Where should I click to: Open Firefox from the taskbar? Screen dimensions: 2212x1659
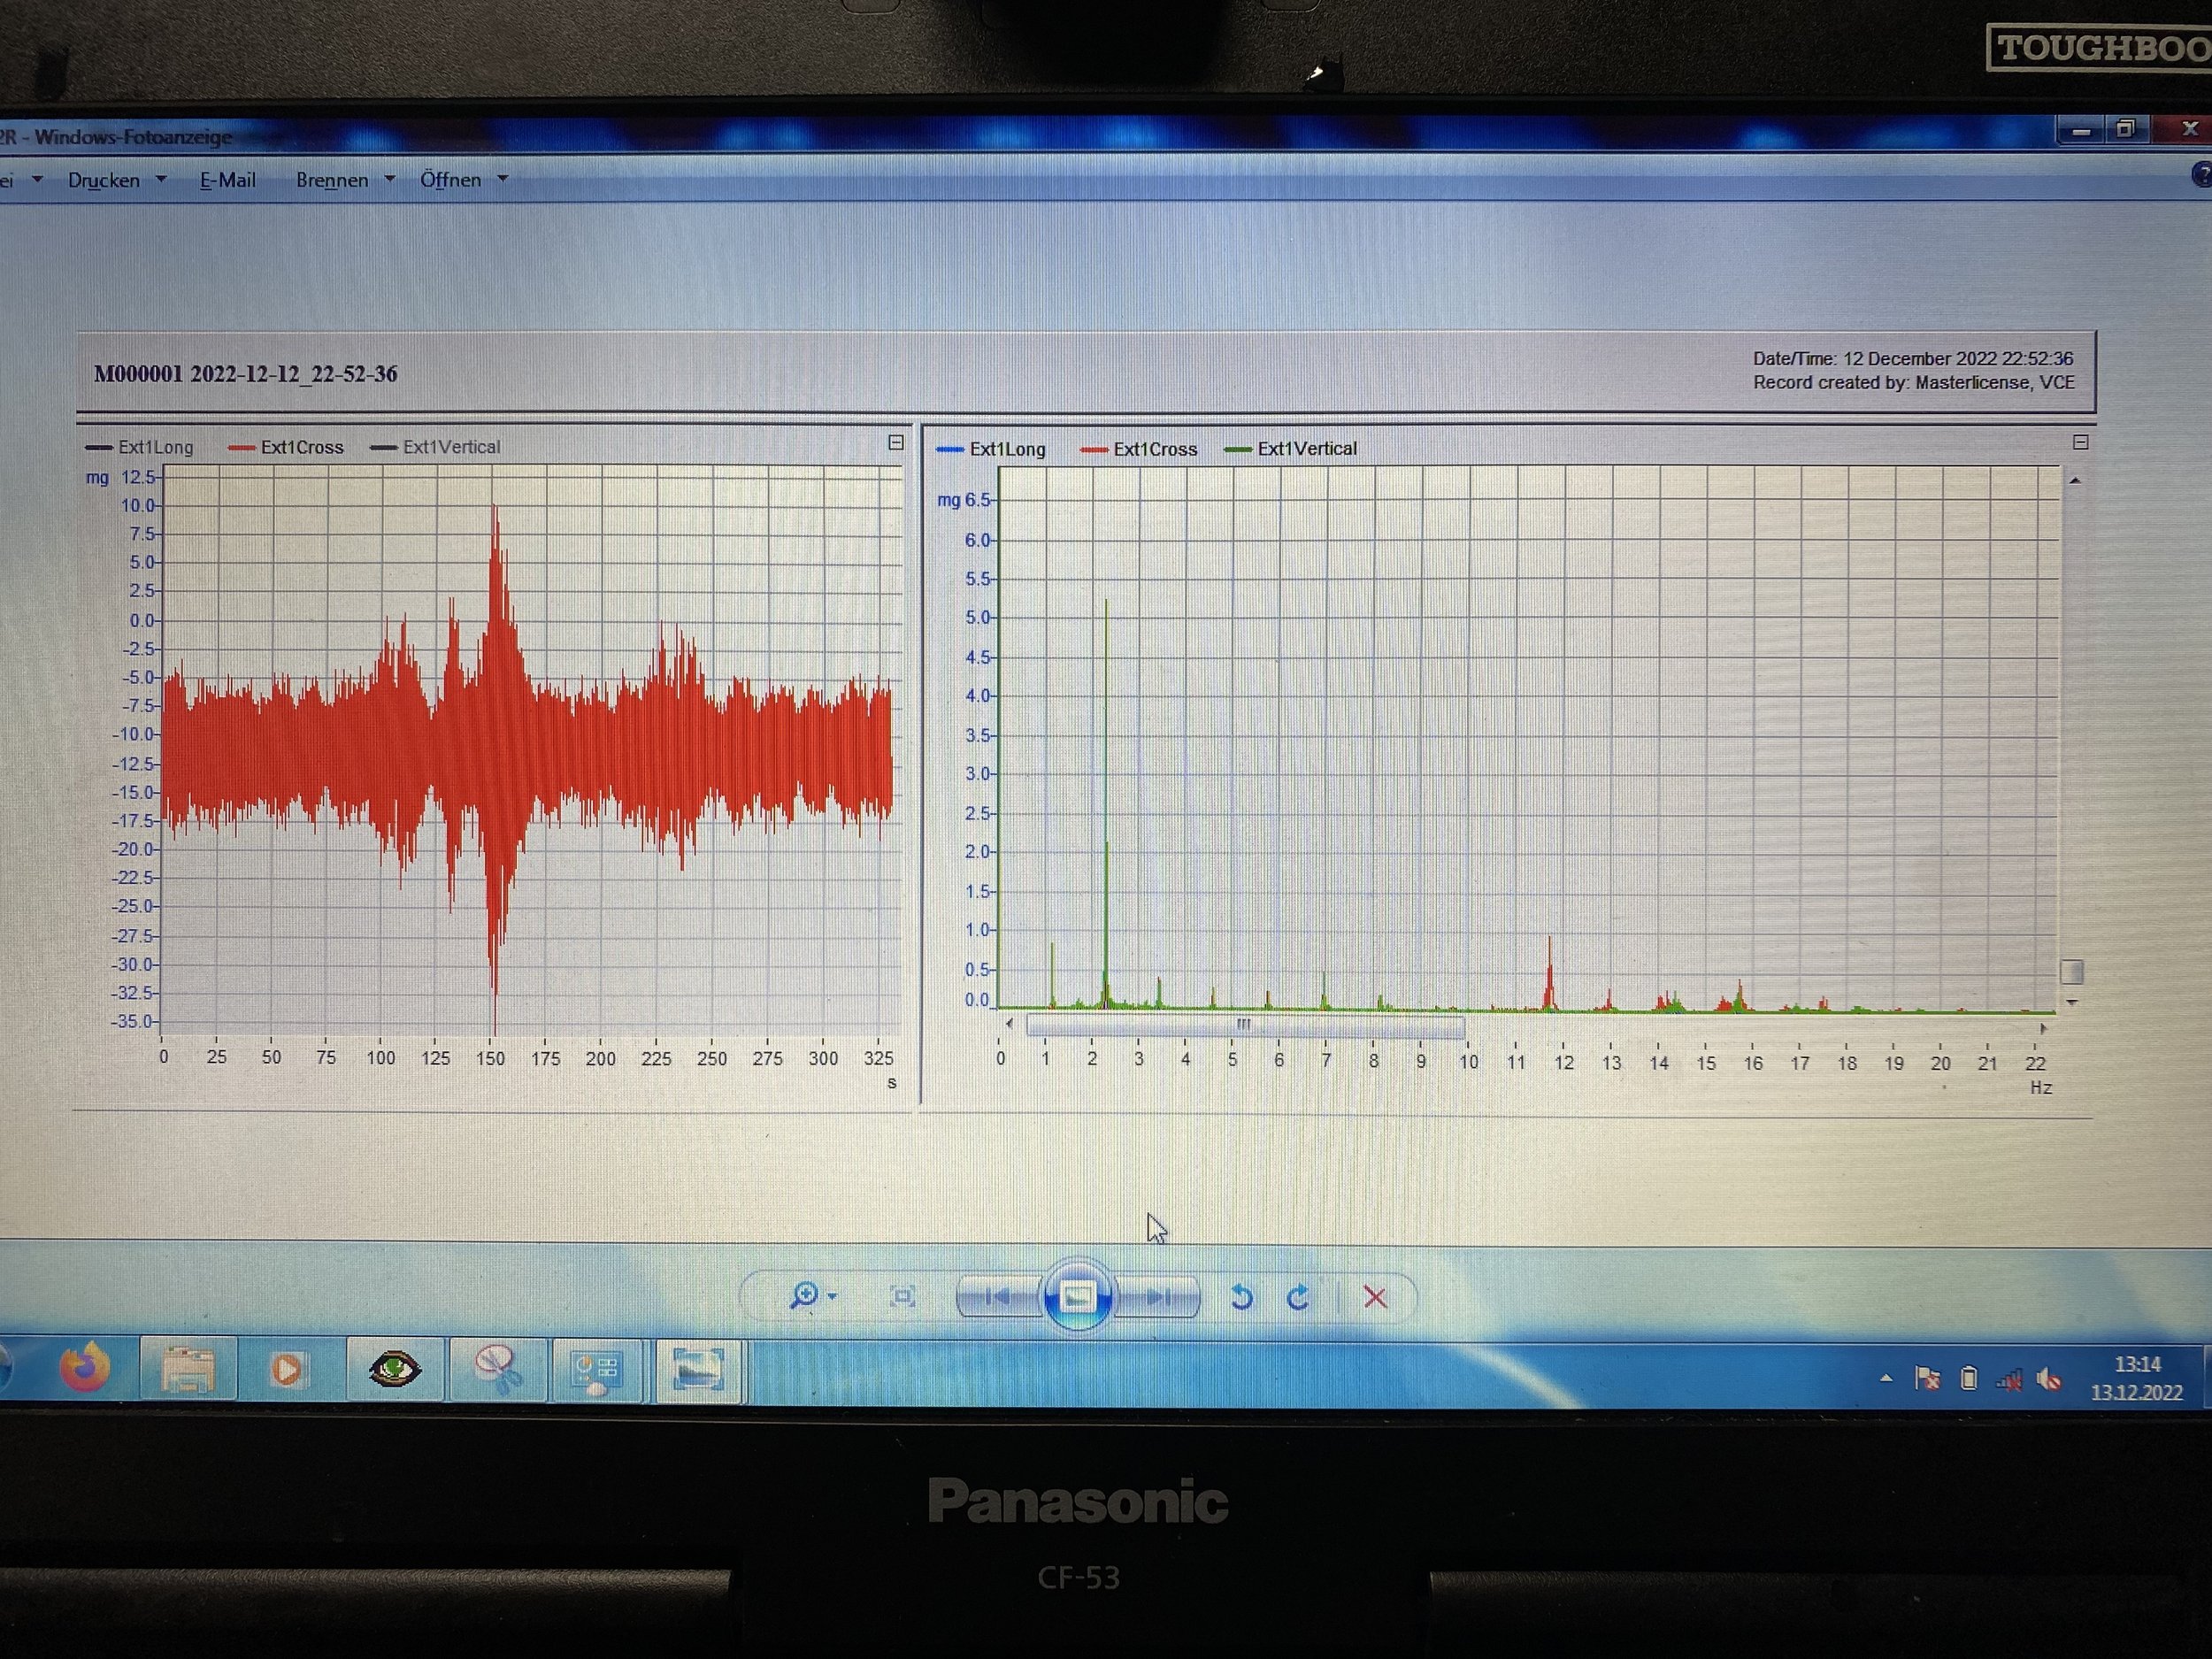tap(85, 1368)
